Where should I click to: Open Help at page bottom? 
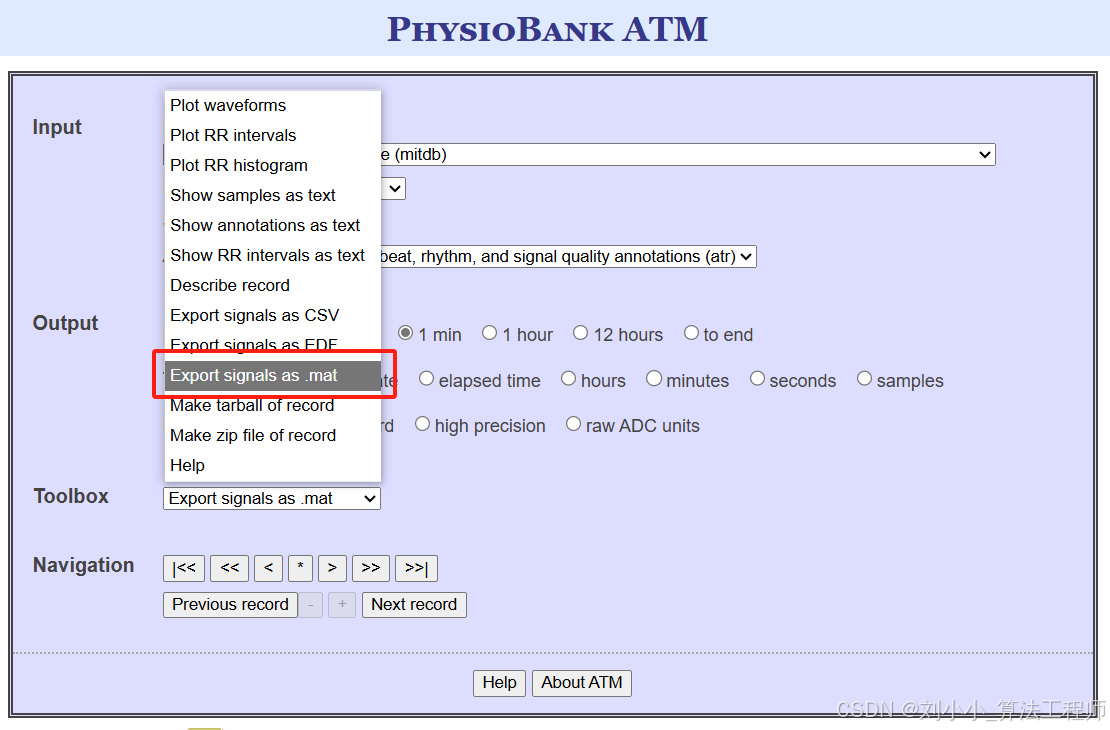click(x=499, y=683)
